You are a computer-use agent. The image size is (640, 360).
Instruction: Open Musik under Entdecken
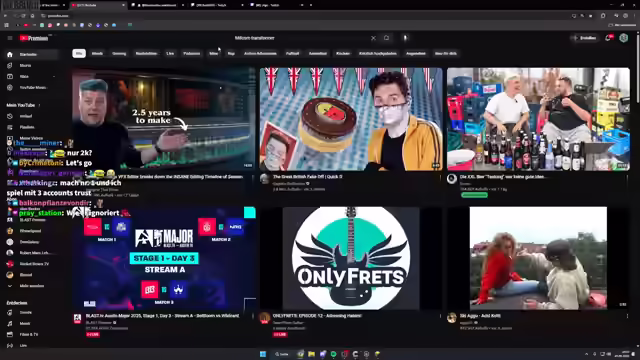(x=31, y=324)
